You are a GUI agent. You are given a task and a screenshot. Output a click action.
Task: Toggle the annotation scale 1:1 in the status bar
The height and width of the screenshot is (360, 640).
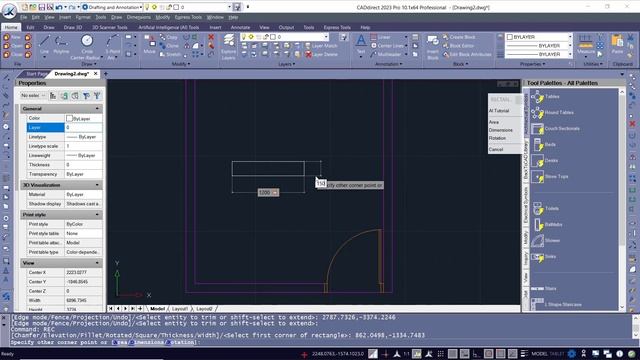click(407, 354)
